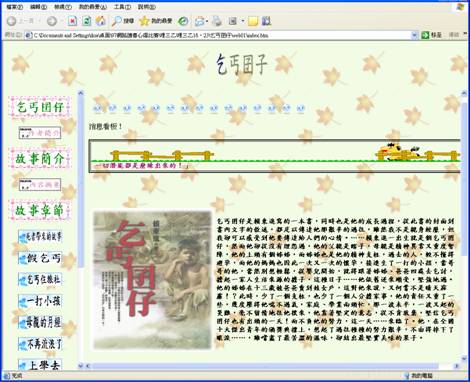Expand the Mail button dropdown arrow

[207, 21]
